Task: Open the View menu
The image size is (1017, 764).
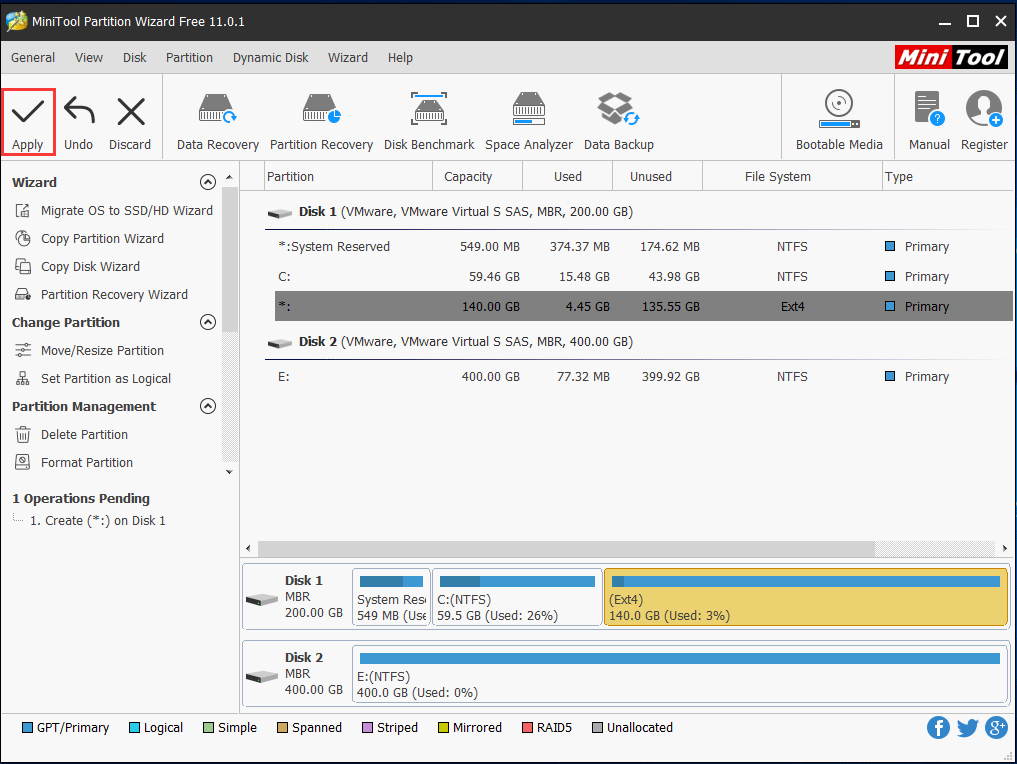Action: [89, 58]
